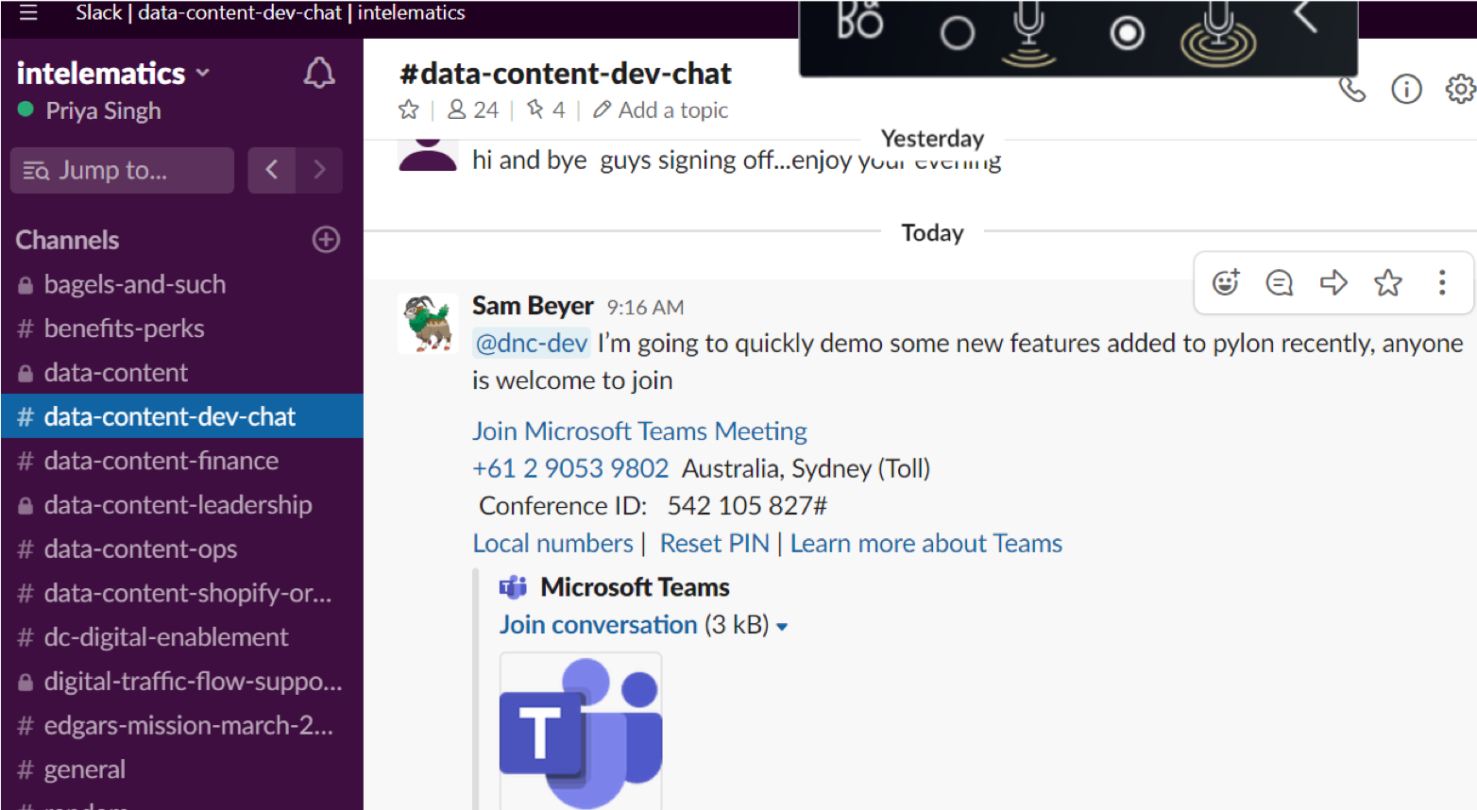Click the Today date divider label
The width and height of the screenshot is (1477, 810).
[x=932, y=233]
